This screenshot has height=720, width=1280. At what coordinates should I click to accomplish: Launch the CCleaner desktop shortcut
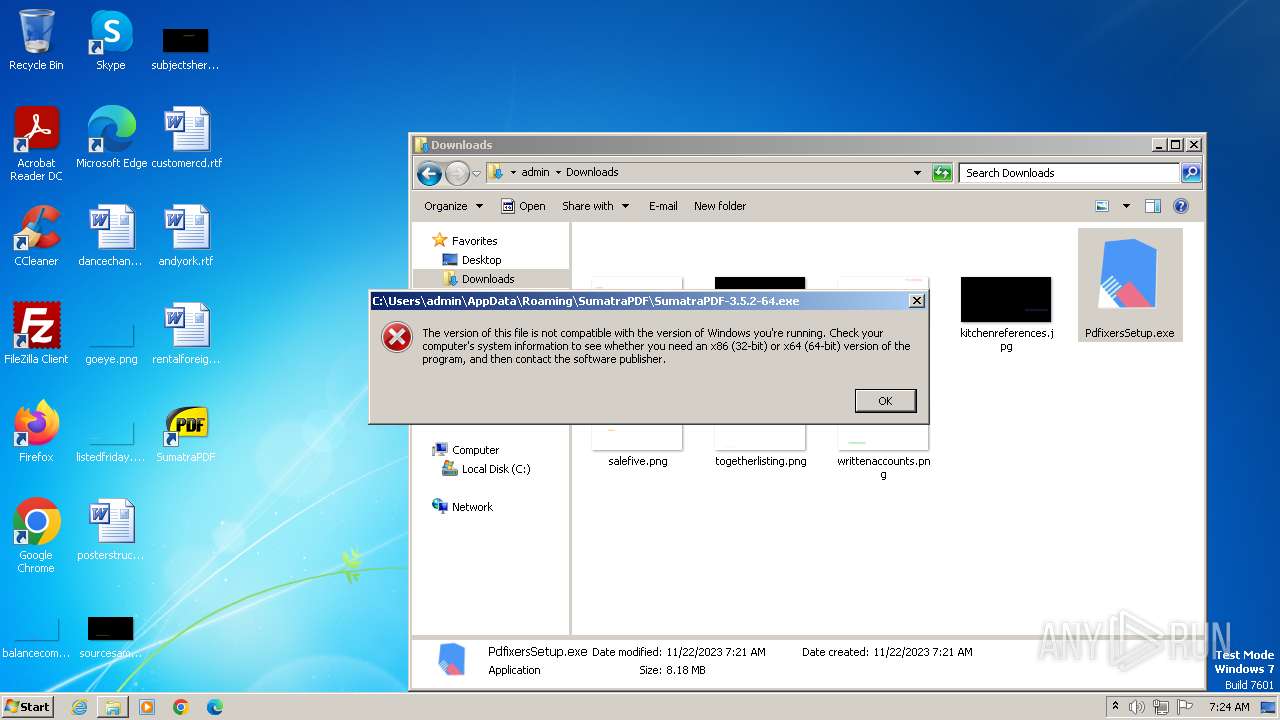coord(36,236)
